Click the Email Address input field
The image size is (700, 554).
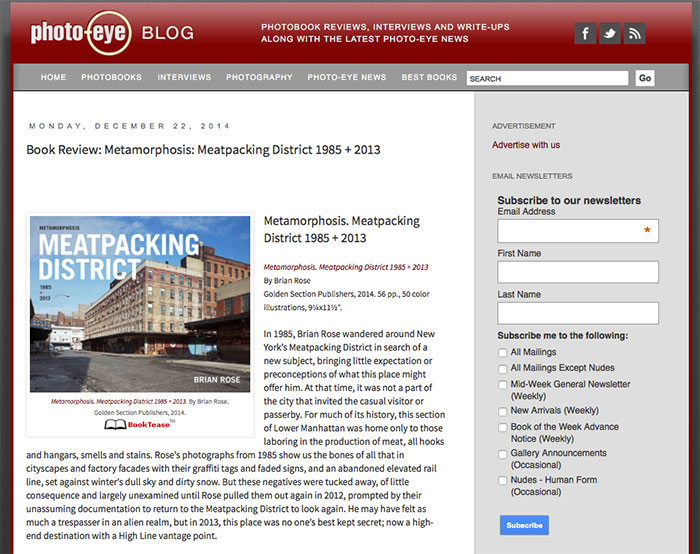tap(578, 231)
